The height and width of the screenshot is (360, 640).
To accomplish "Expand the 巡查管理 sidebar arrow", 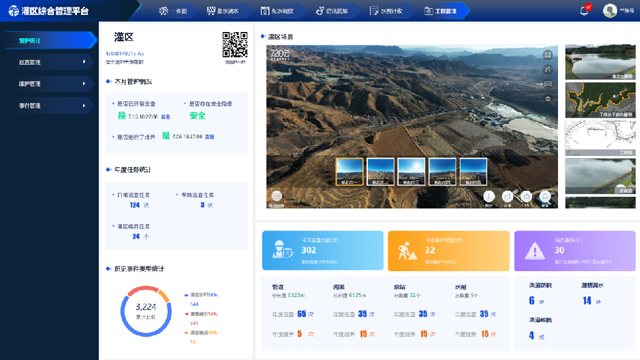I will tap(84, 62).
